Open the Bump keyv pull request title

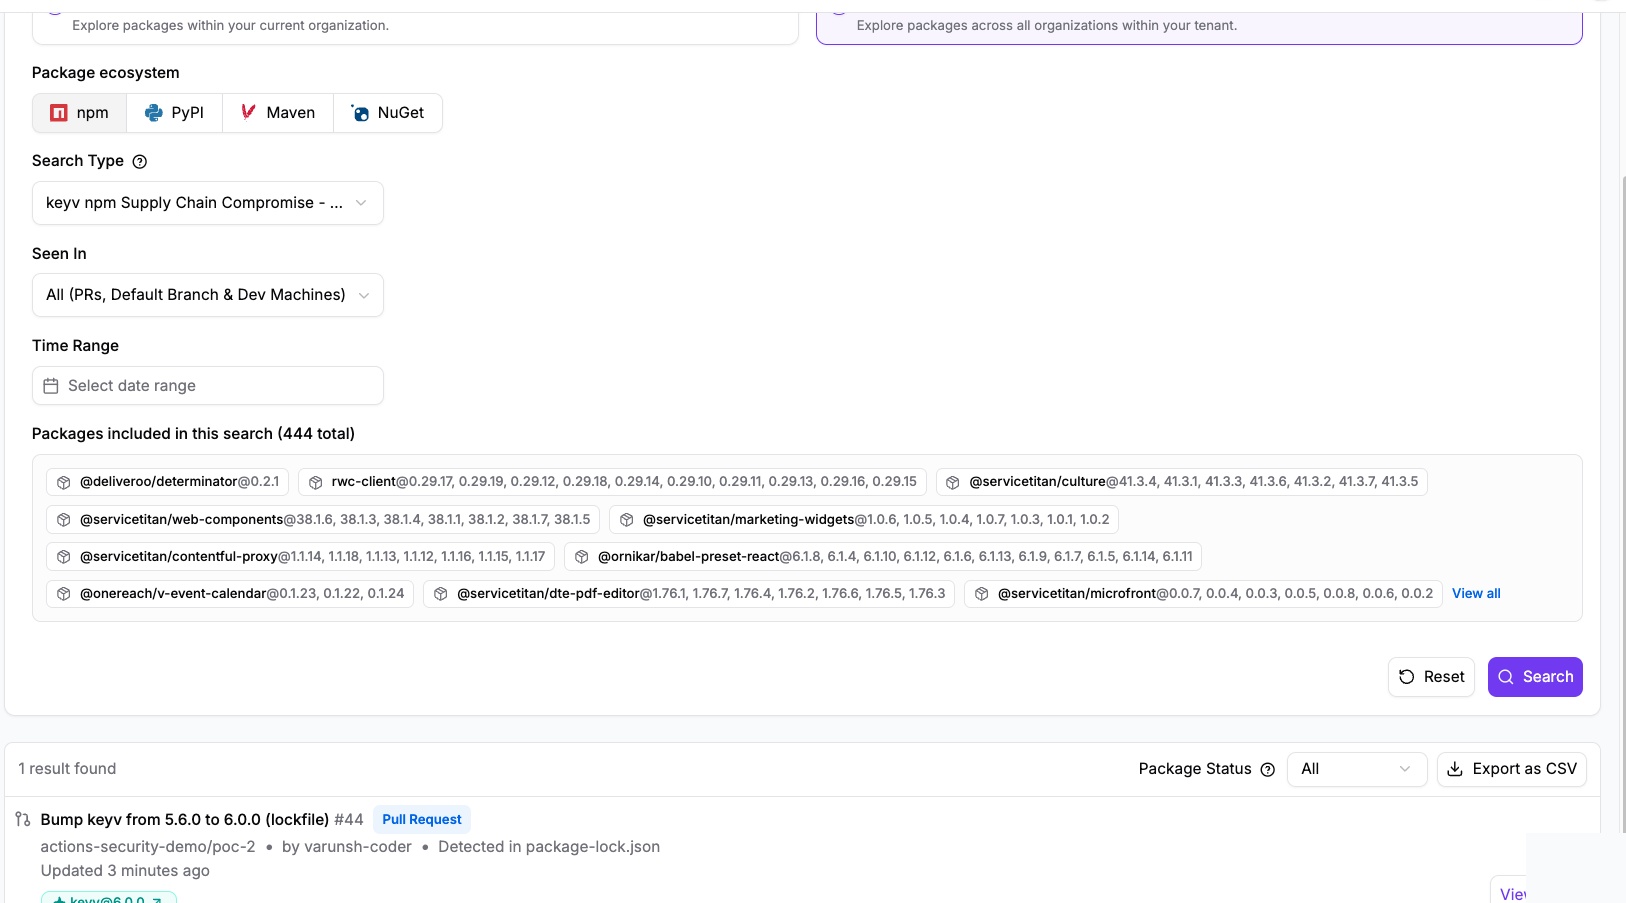tap(185, 820)
